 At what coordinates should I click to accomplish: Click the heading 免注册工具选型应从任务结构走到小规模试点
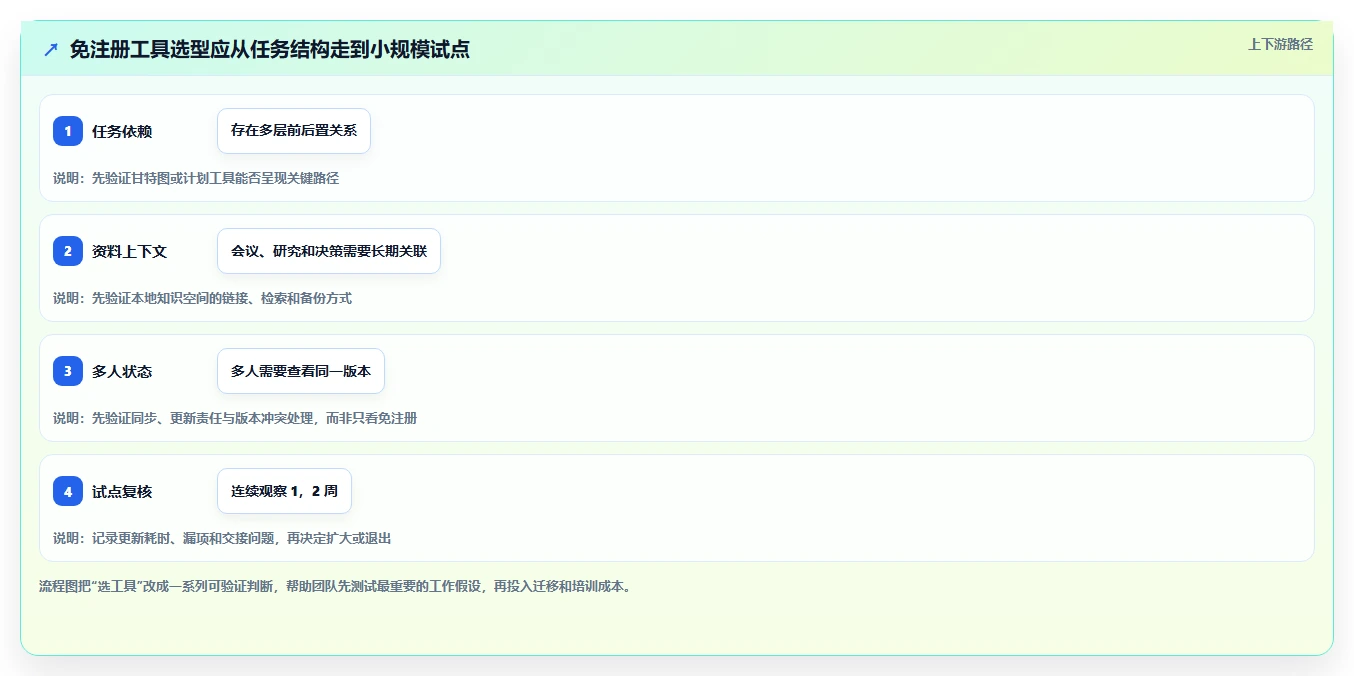[270, 49]
